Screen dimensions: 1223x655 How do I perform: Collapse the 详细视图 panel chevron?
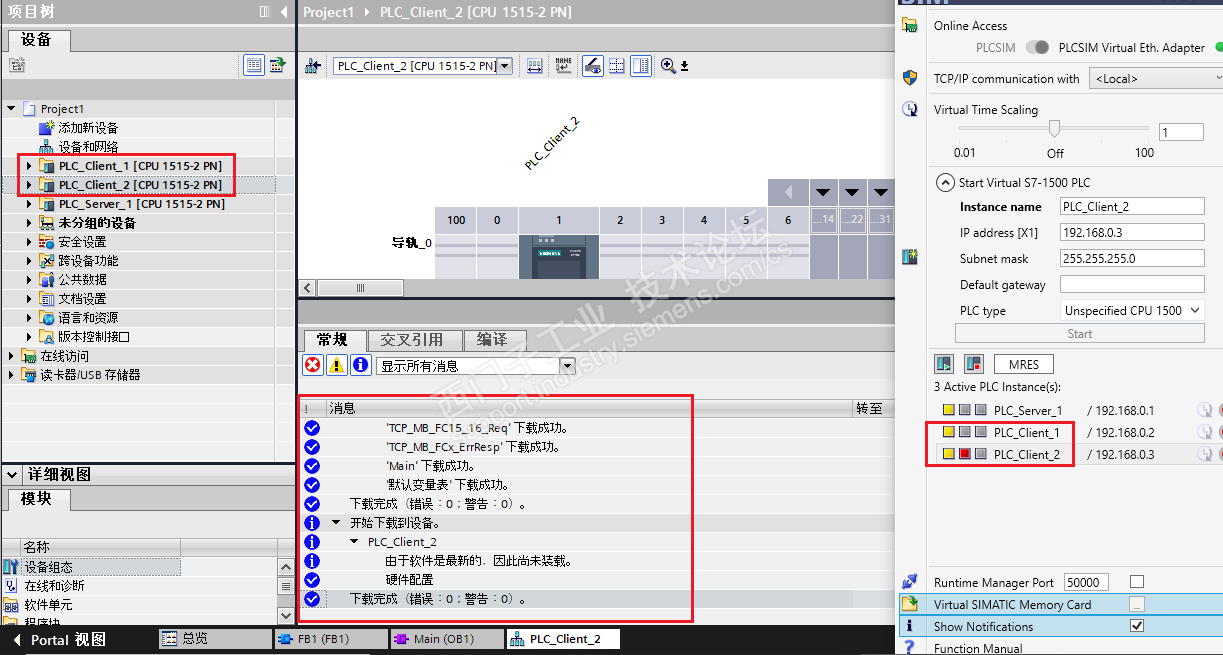(12, 475)
